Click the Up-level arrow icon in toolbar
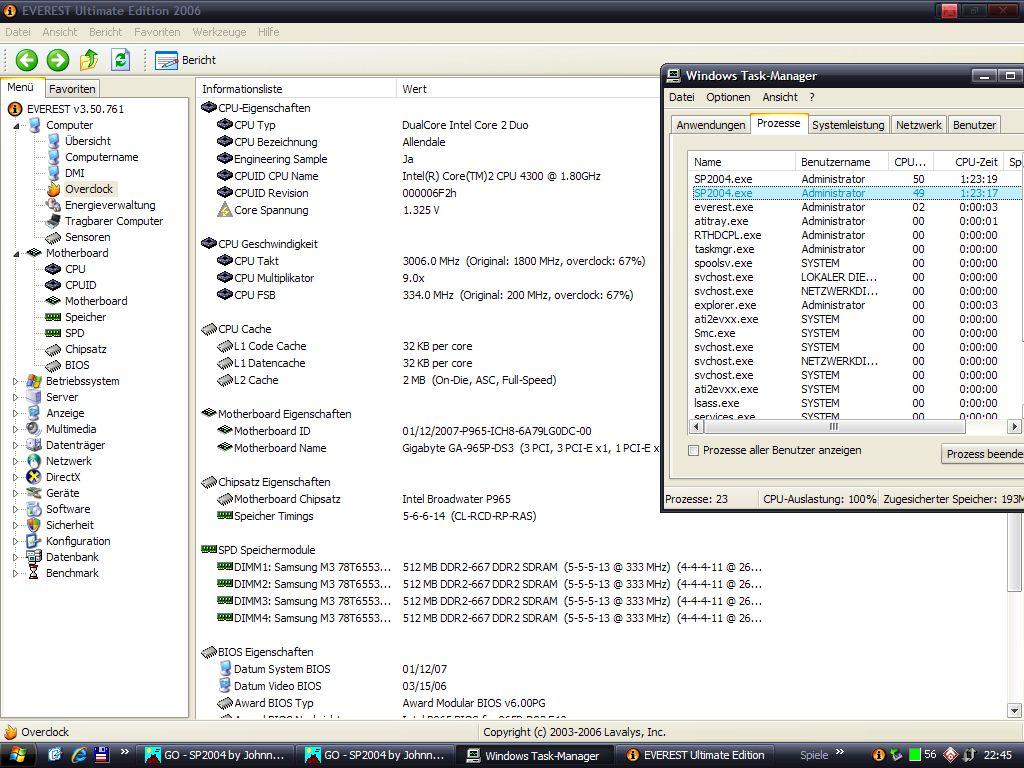 [89, 60]
